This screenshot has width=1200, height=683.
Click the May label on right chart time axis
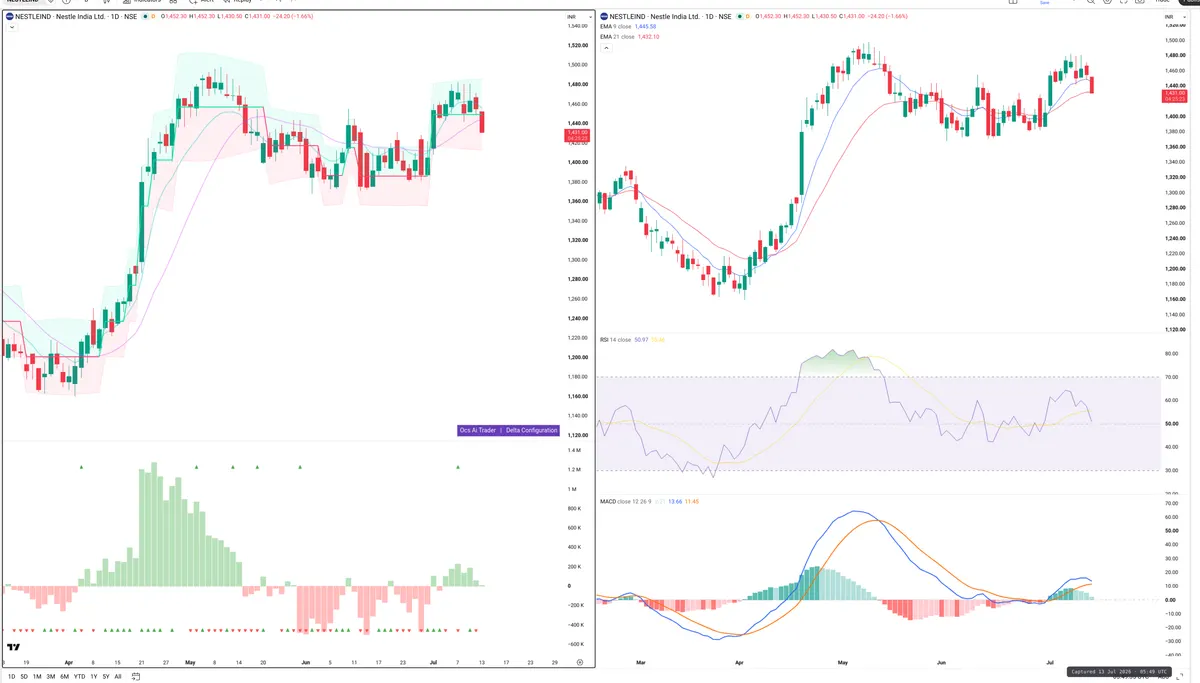click(x=842, y=662)
